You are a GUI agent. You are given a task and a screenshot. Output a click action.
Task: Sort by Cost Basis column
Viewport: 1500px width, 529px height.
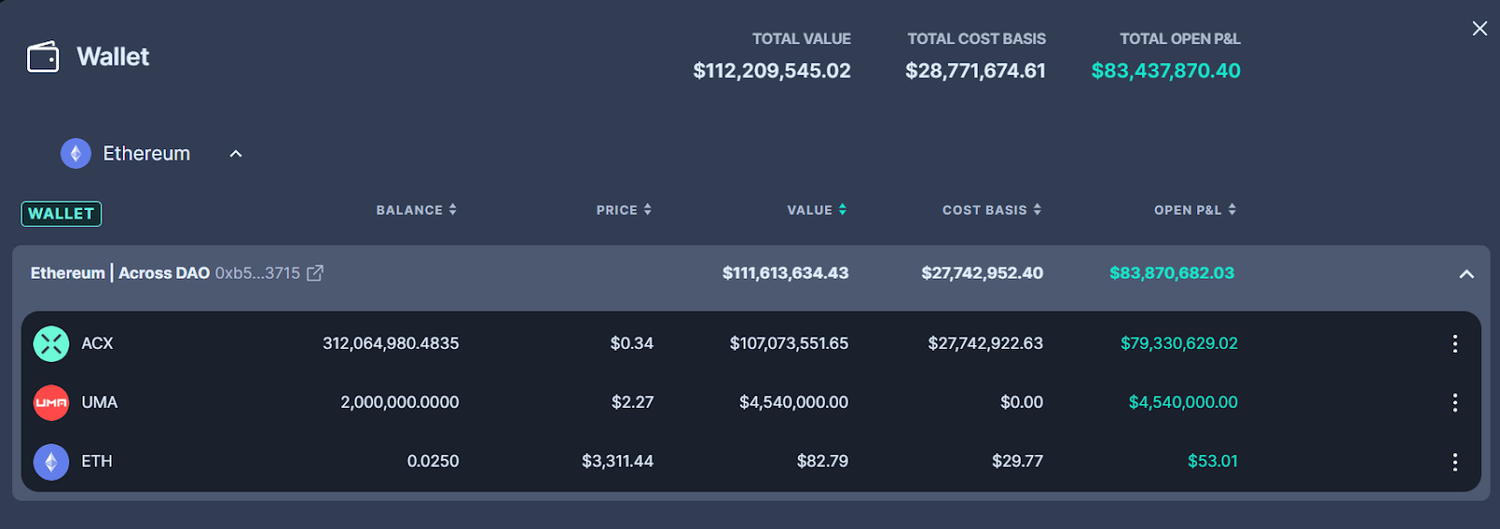coord(991,210)
